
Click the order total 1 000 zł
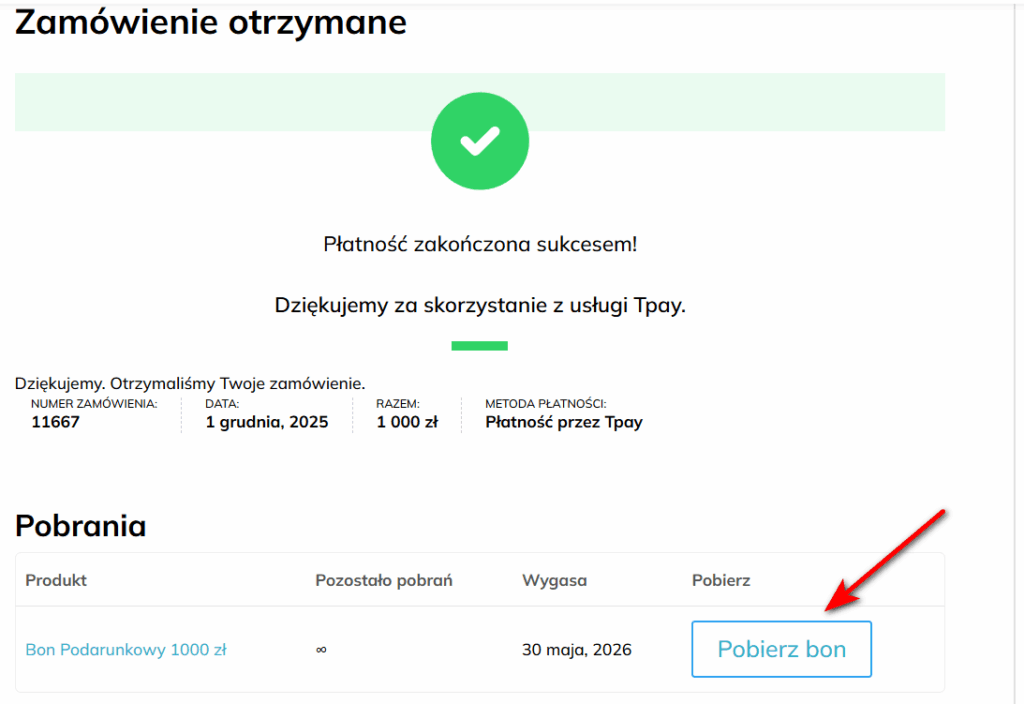(x=407, y=422)
